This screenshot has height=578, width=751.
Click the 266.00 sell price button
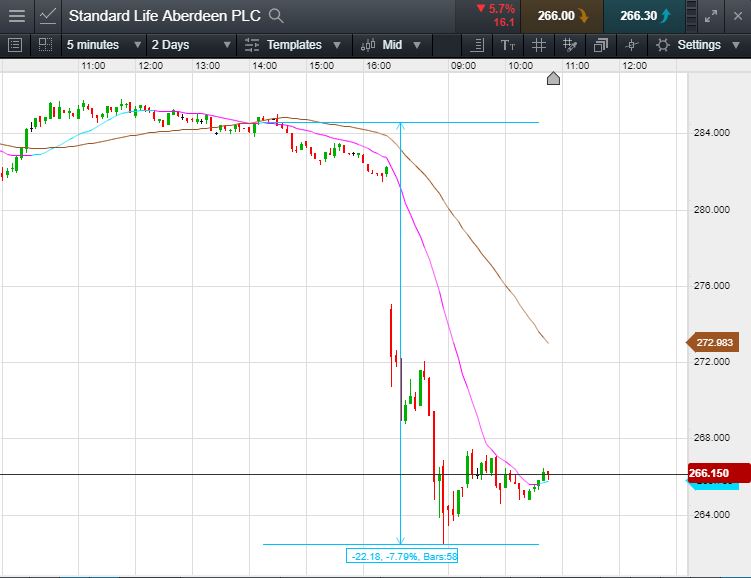(562, 16)
